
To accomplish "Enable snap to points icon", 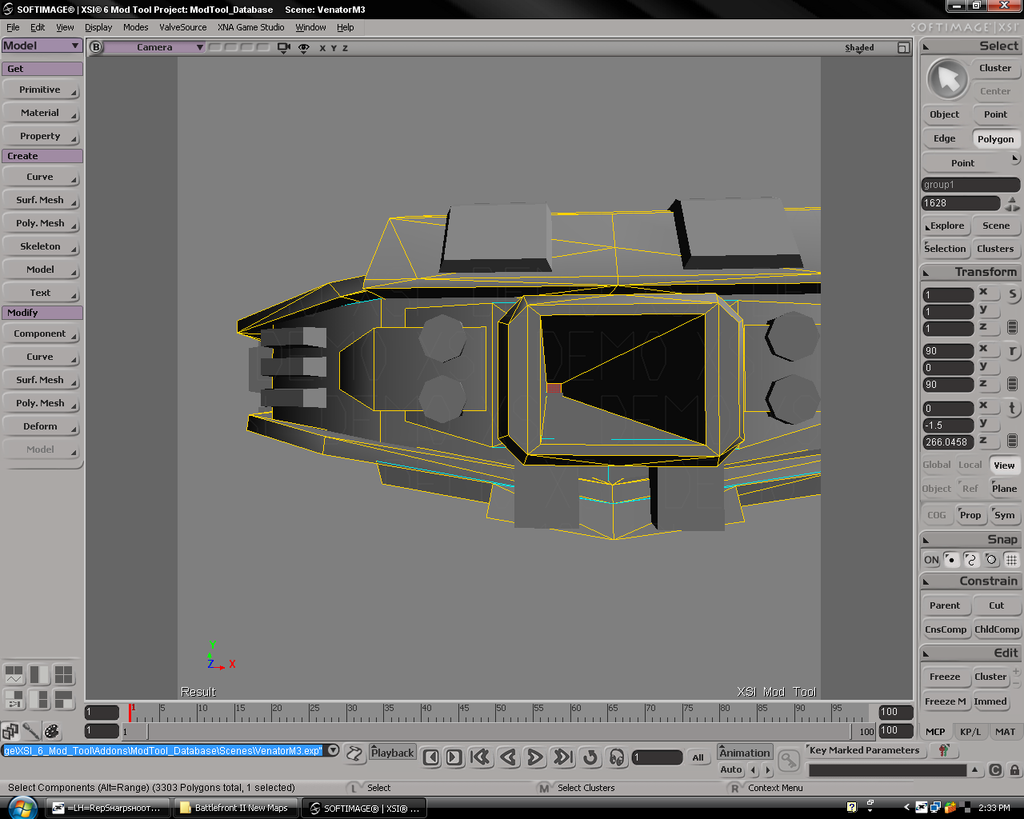I will pyautogui.click(x=952, y=560).
